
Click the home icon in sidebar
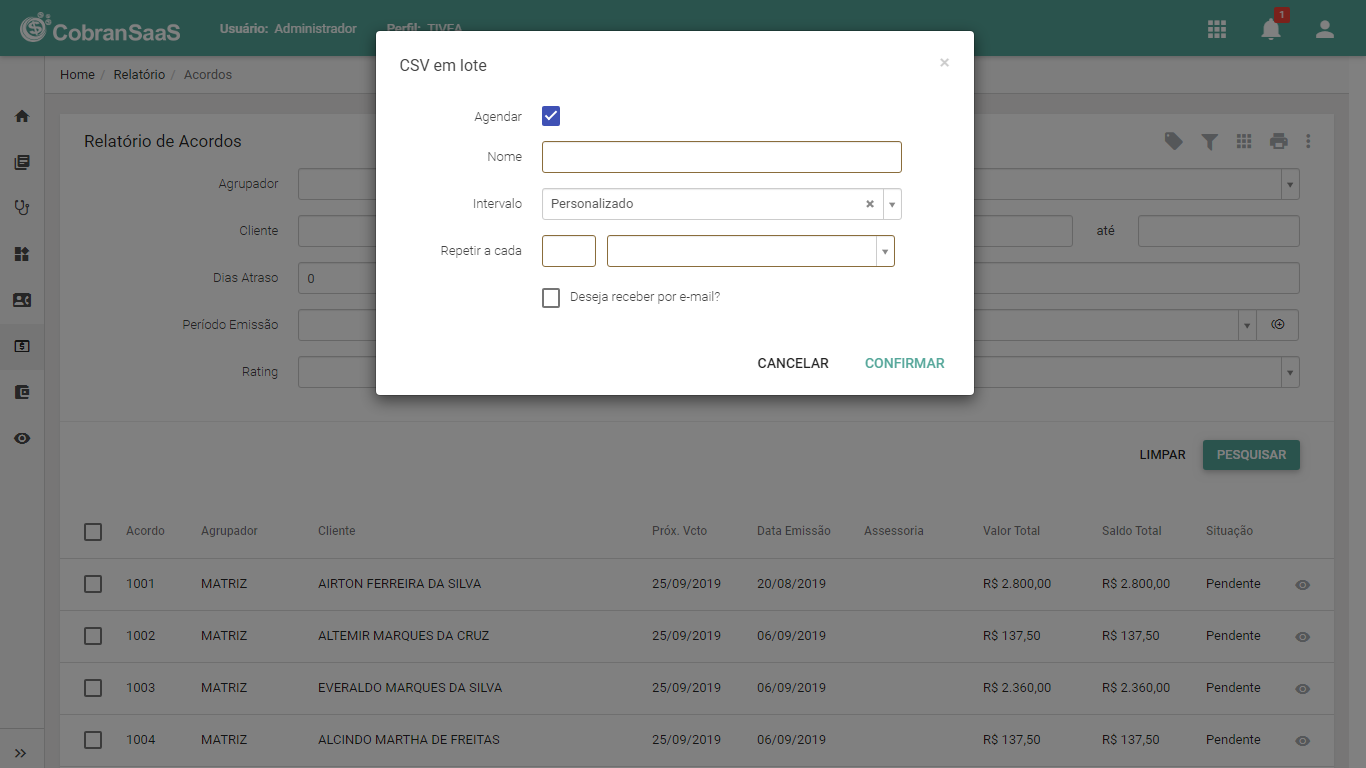(x=22, y=116)
